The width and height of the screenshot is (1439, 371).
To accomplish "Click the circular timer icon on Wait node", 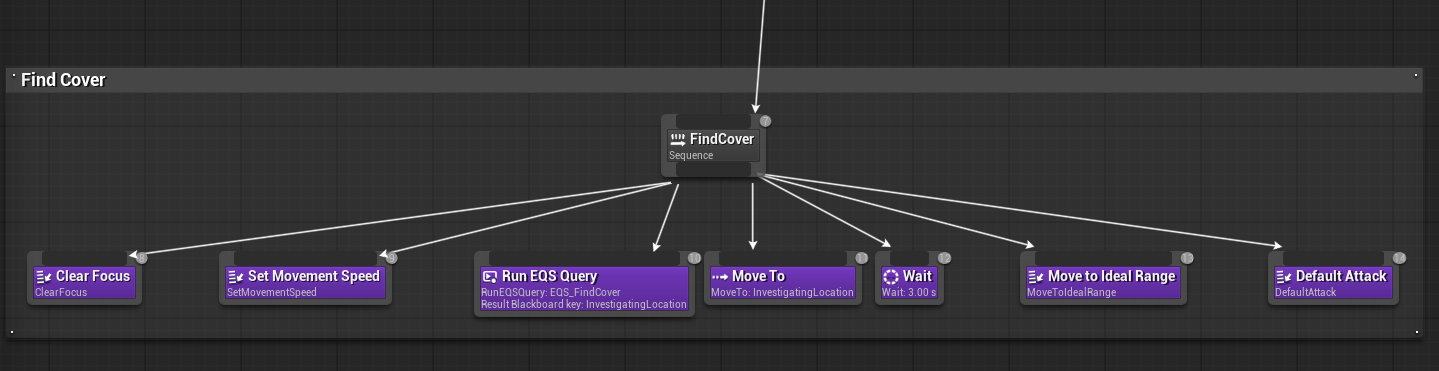I will (891, 277).
